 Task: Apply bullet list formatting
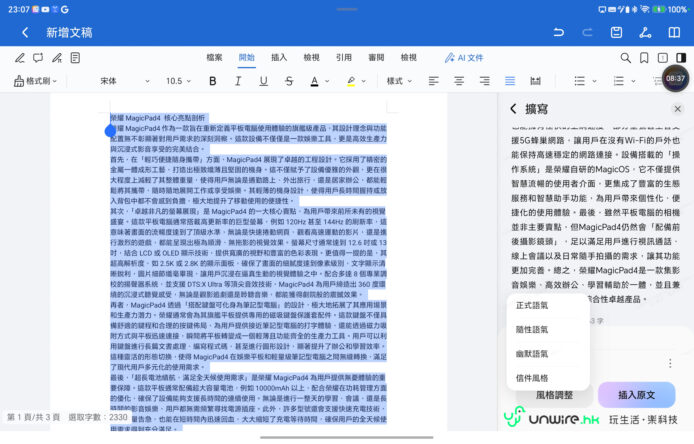[x=579, y=81]
